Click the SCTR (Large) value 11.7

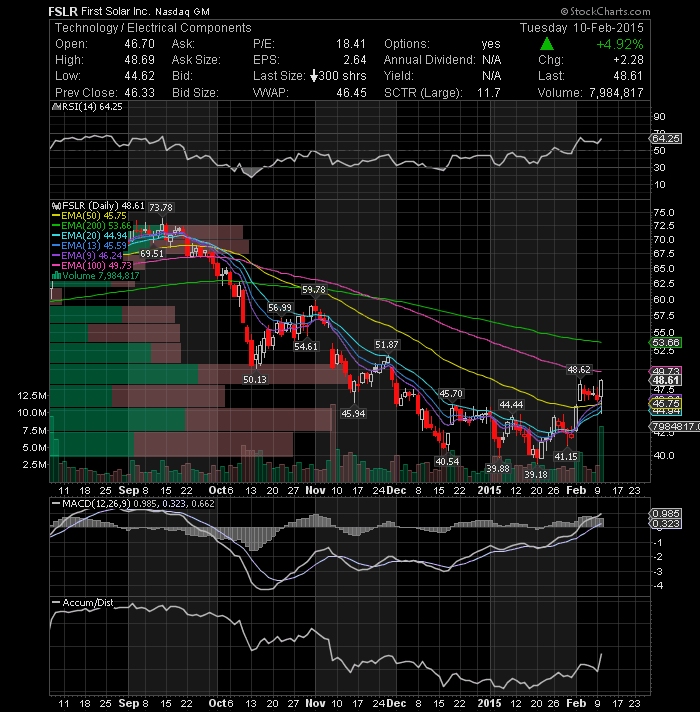pyautogui.click(x=488, y=93)
